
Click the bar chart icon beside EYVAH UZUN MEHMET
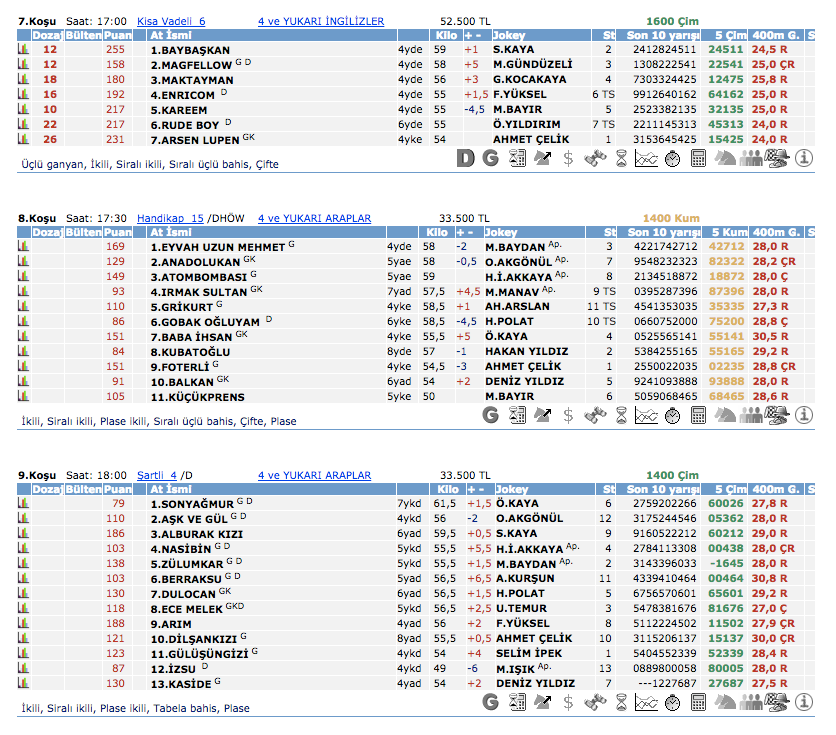point(23,246)
